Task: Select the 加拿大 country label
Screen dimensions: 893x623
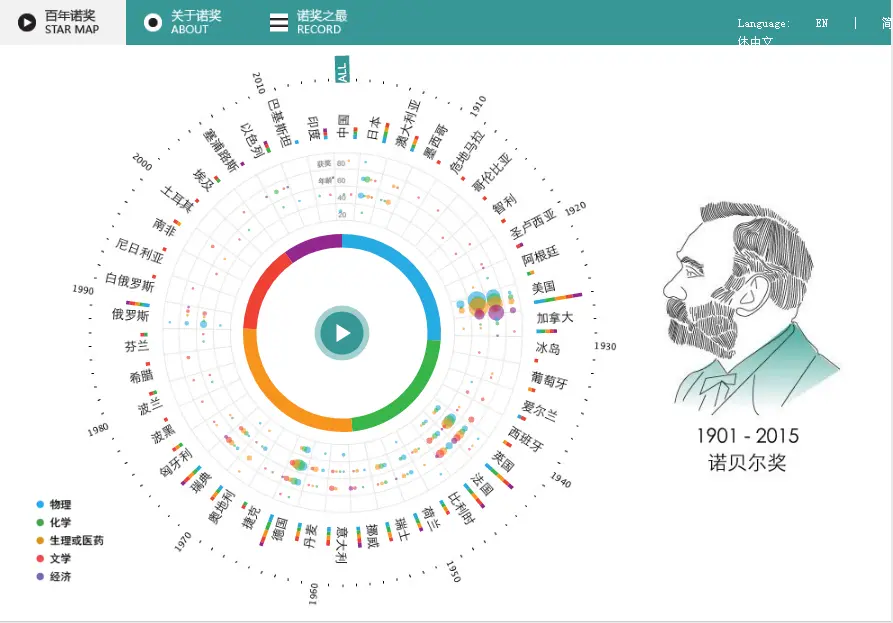Action: [554, 318]
